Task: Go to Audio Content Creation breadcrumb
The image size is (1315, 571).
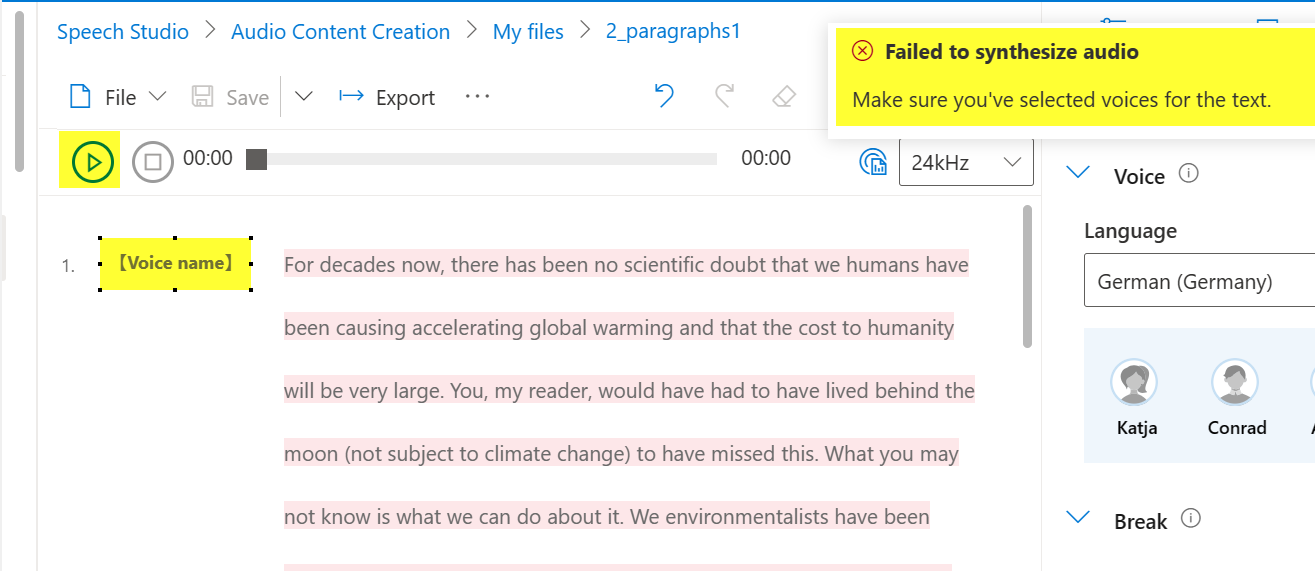Action: [x=341, y=31]
